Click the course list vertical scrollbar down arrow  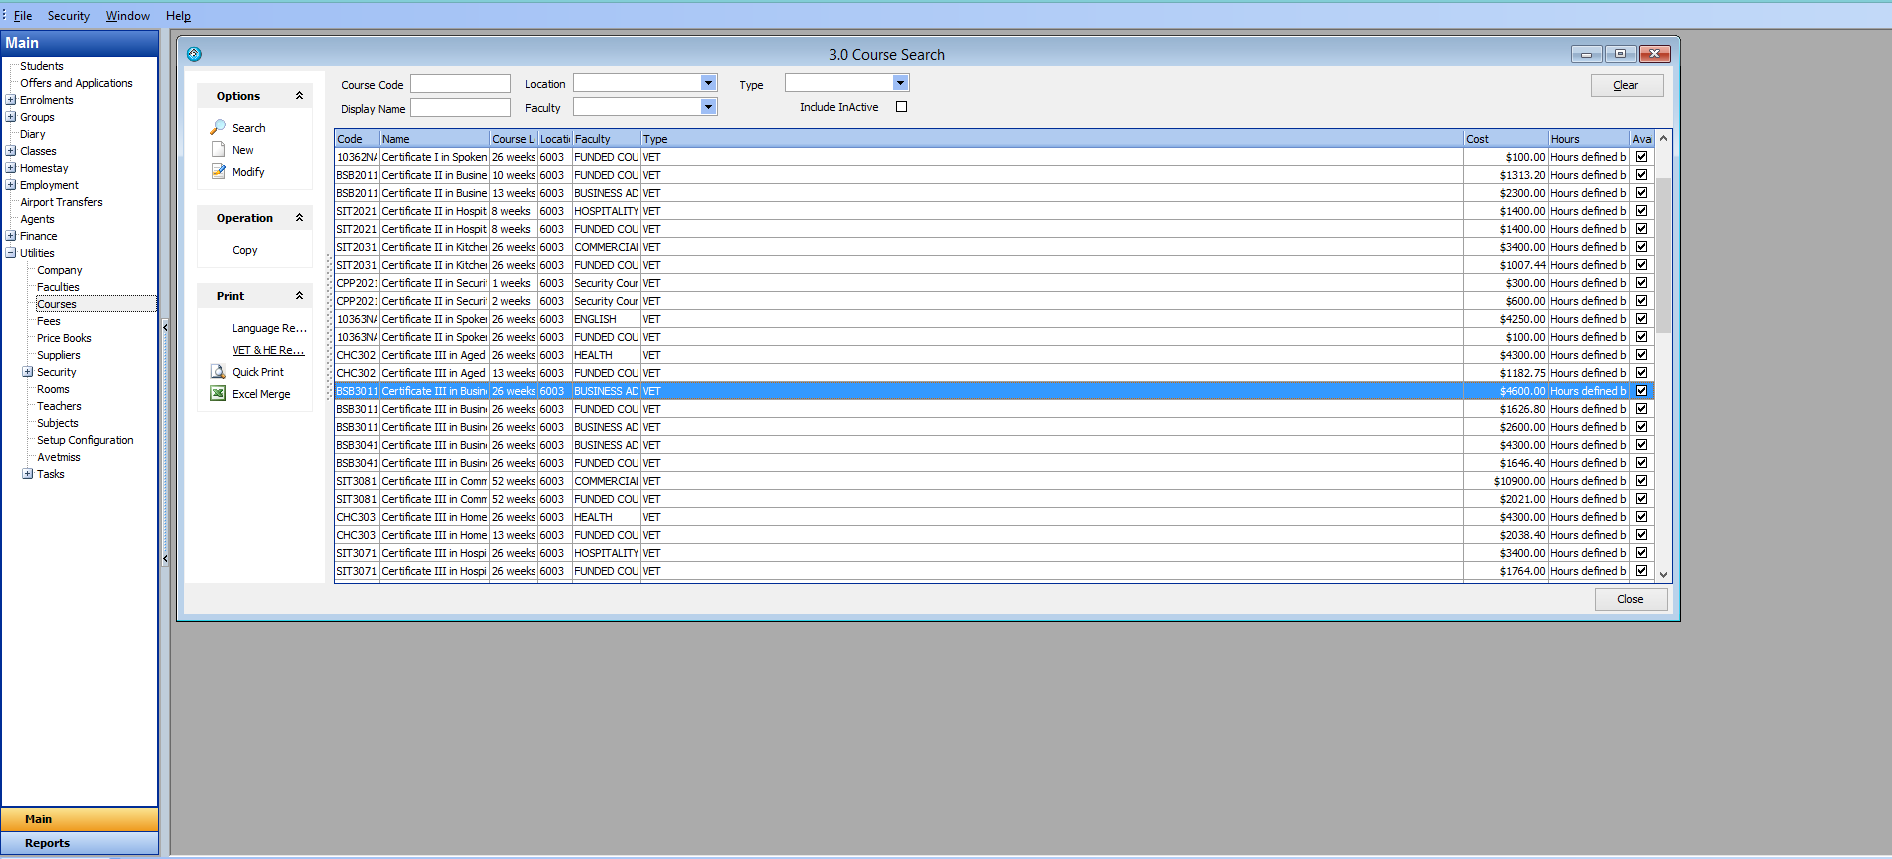(1663, 574)
